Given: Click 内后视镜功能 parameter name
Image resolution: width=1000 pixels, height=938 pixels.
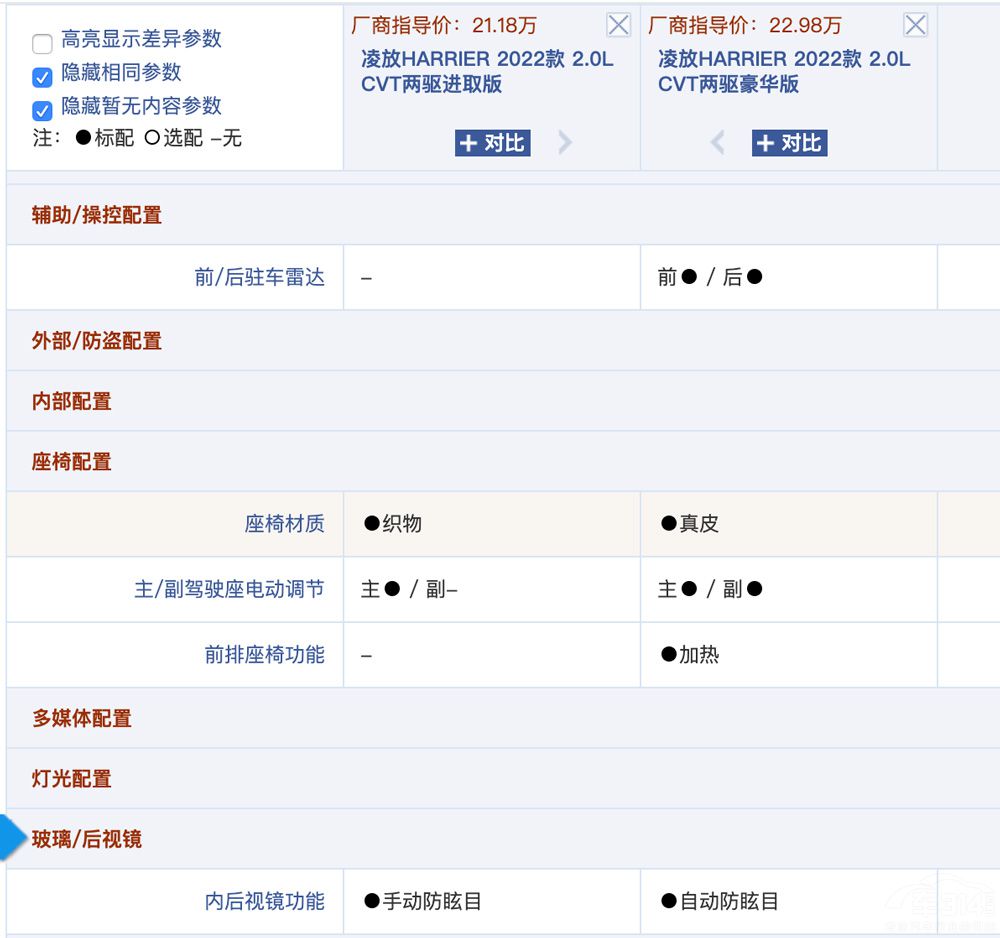Looking at the screenshot, I should point(264,901).
